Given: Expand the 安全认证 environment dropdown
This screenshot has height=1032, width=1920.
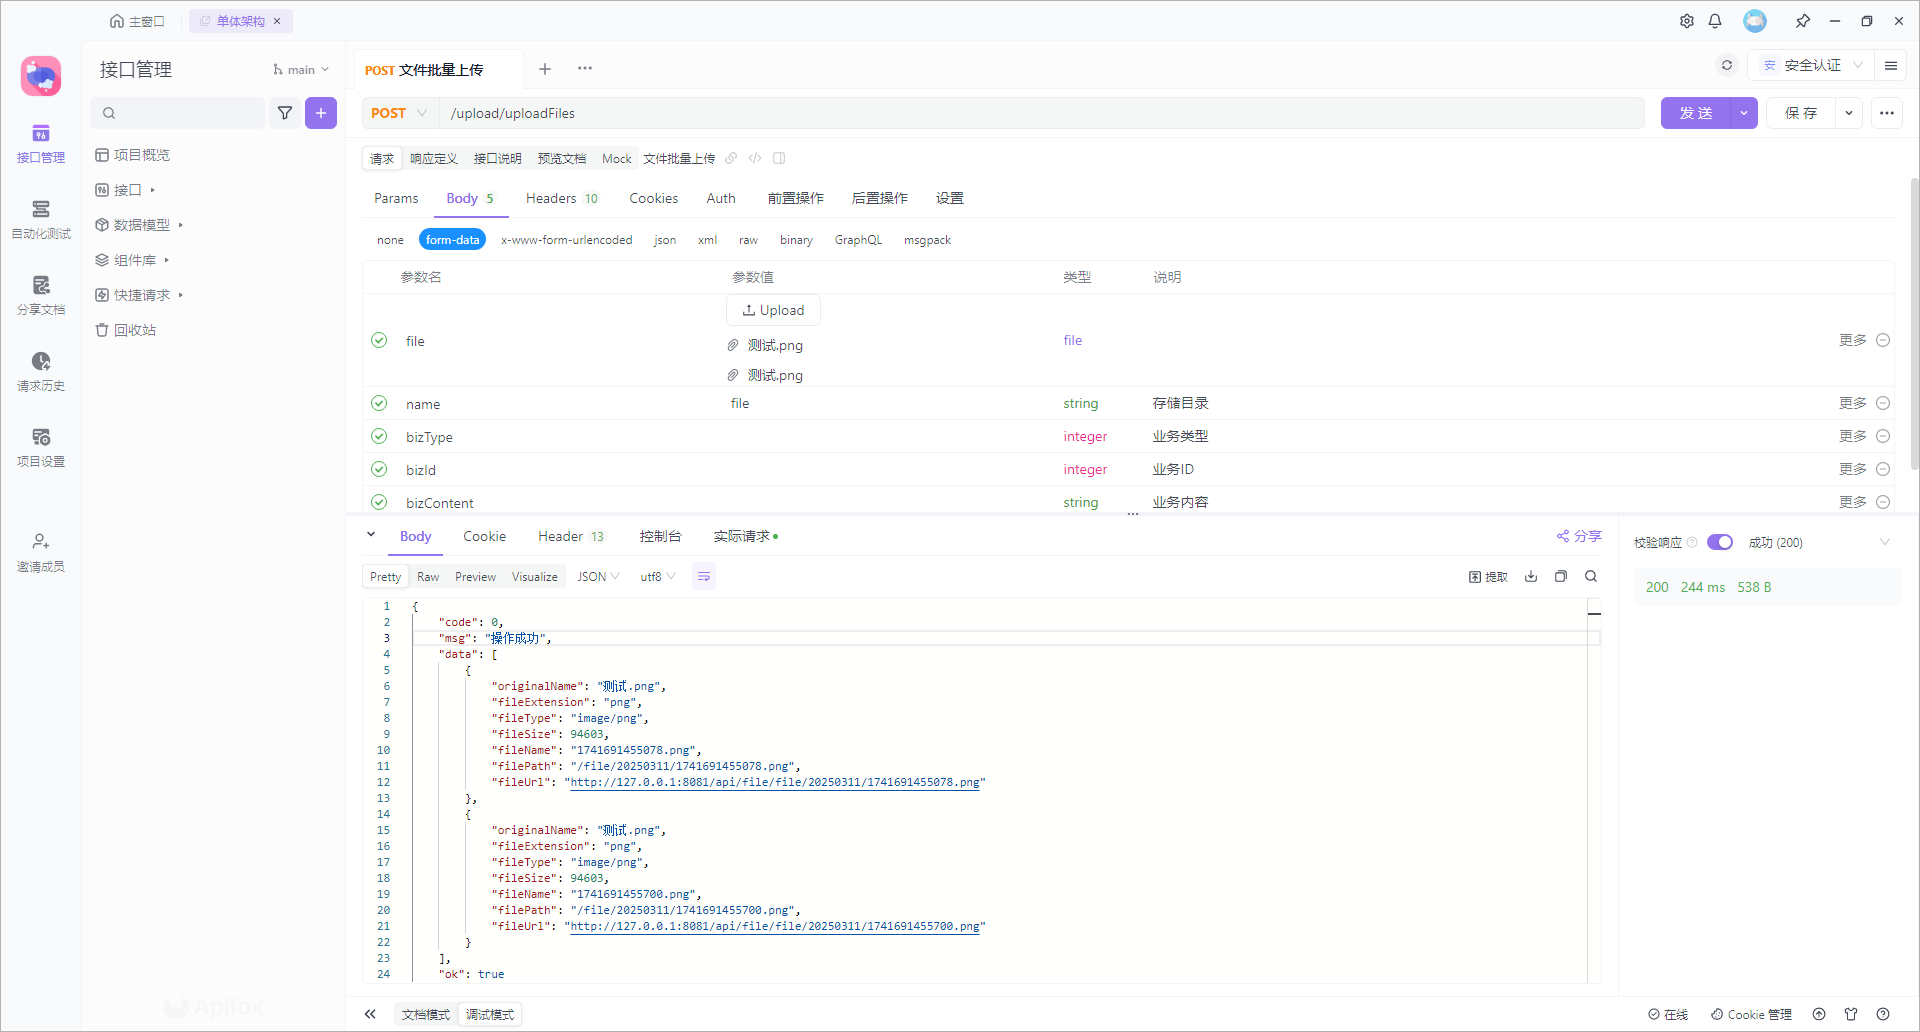Looking at the screenshot, I should coord(1812,65).
